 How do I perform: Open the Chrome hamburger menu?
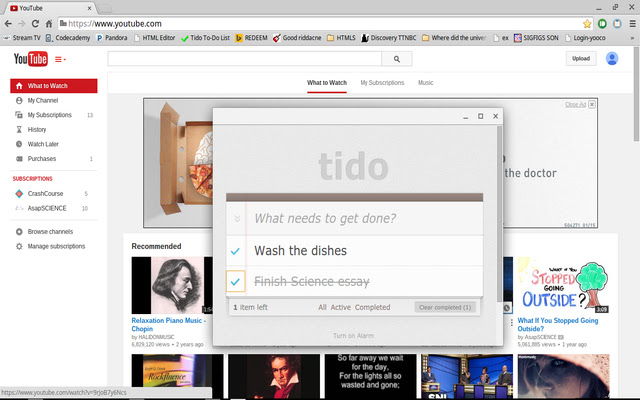tap(632, 24)
